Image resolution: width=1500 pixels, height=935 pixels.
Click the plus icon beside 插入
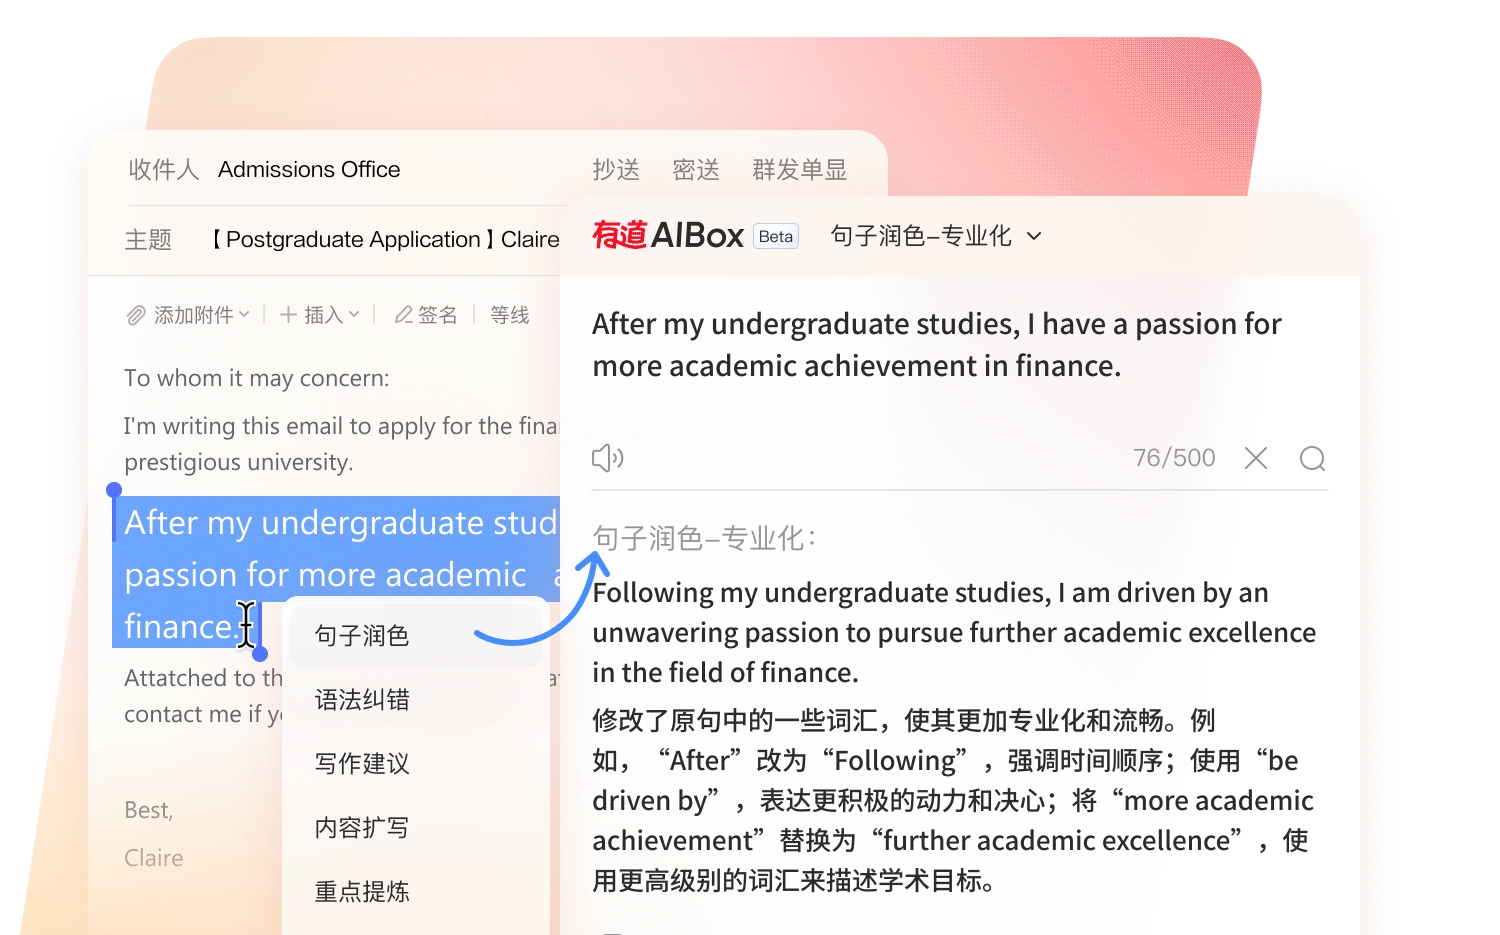pos(288,315)
